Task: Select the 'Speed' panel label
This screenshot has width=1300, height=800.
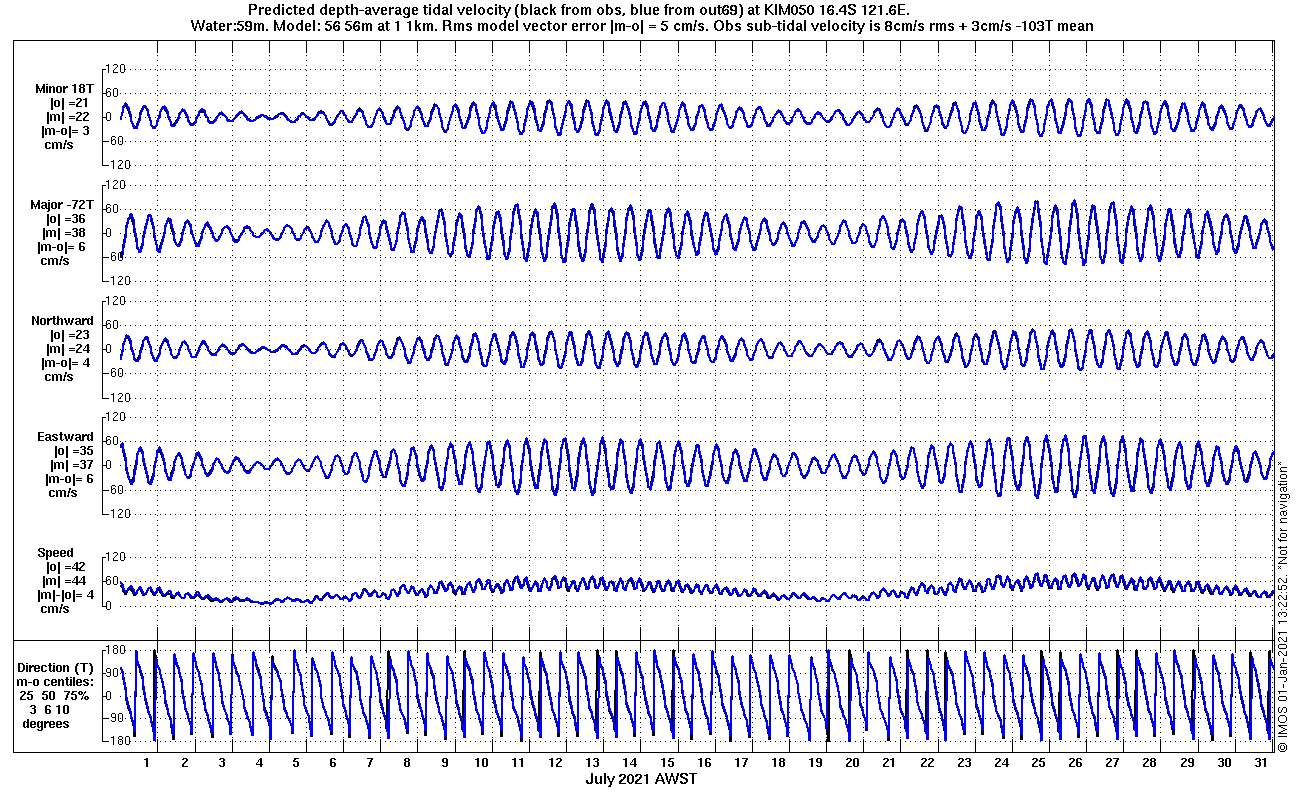Action: tap(55, 552)
